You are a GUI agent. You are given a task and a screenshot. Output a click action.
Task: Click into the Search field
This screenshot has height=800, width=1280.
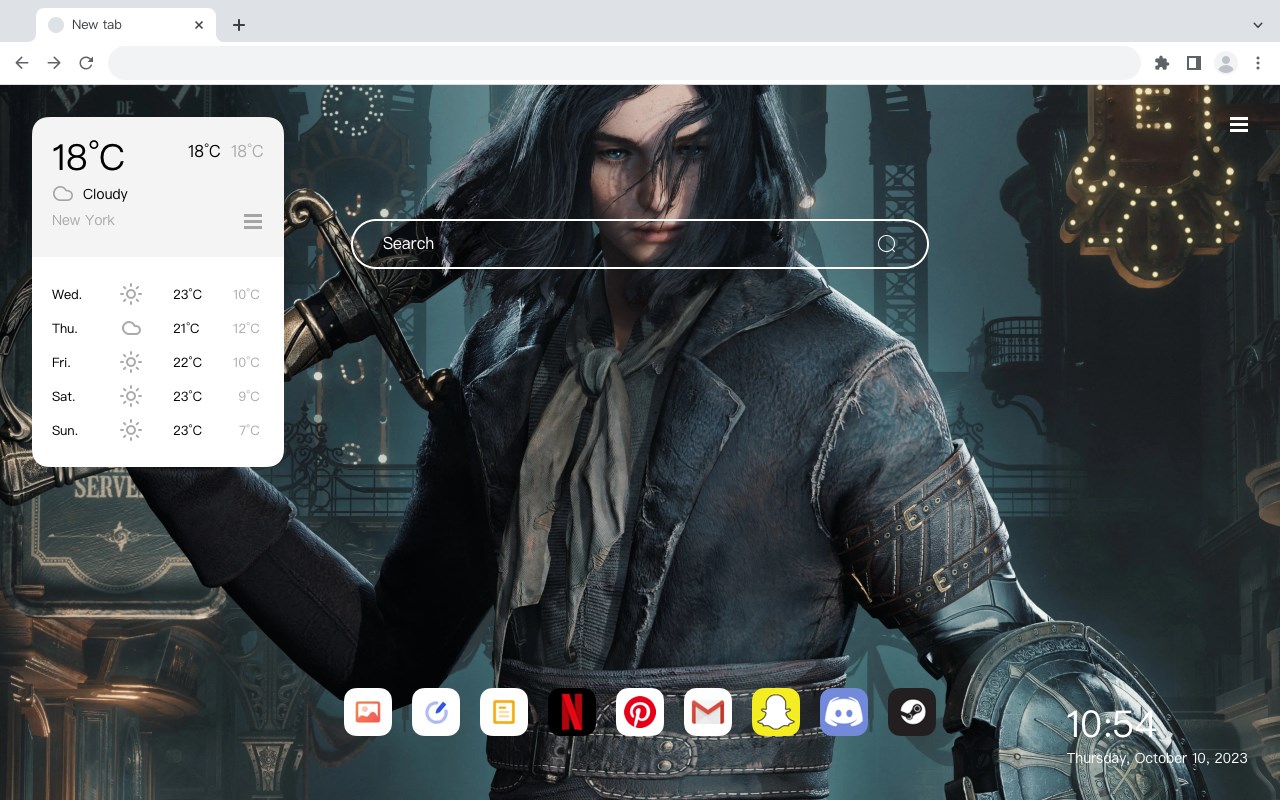pos(640,244)
